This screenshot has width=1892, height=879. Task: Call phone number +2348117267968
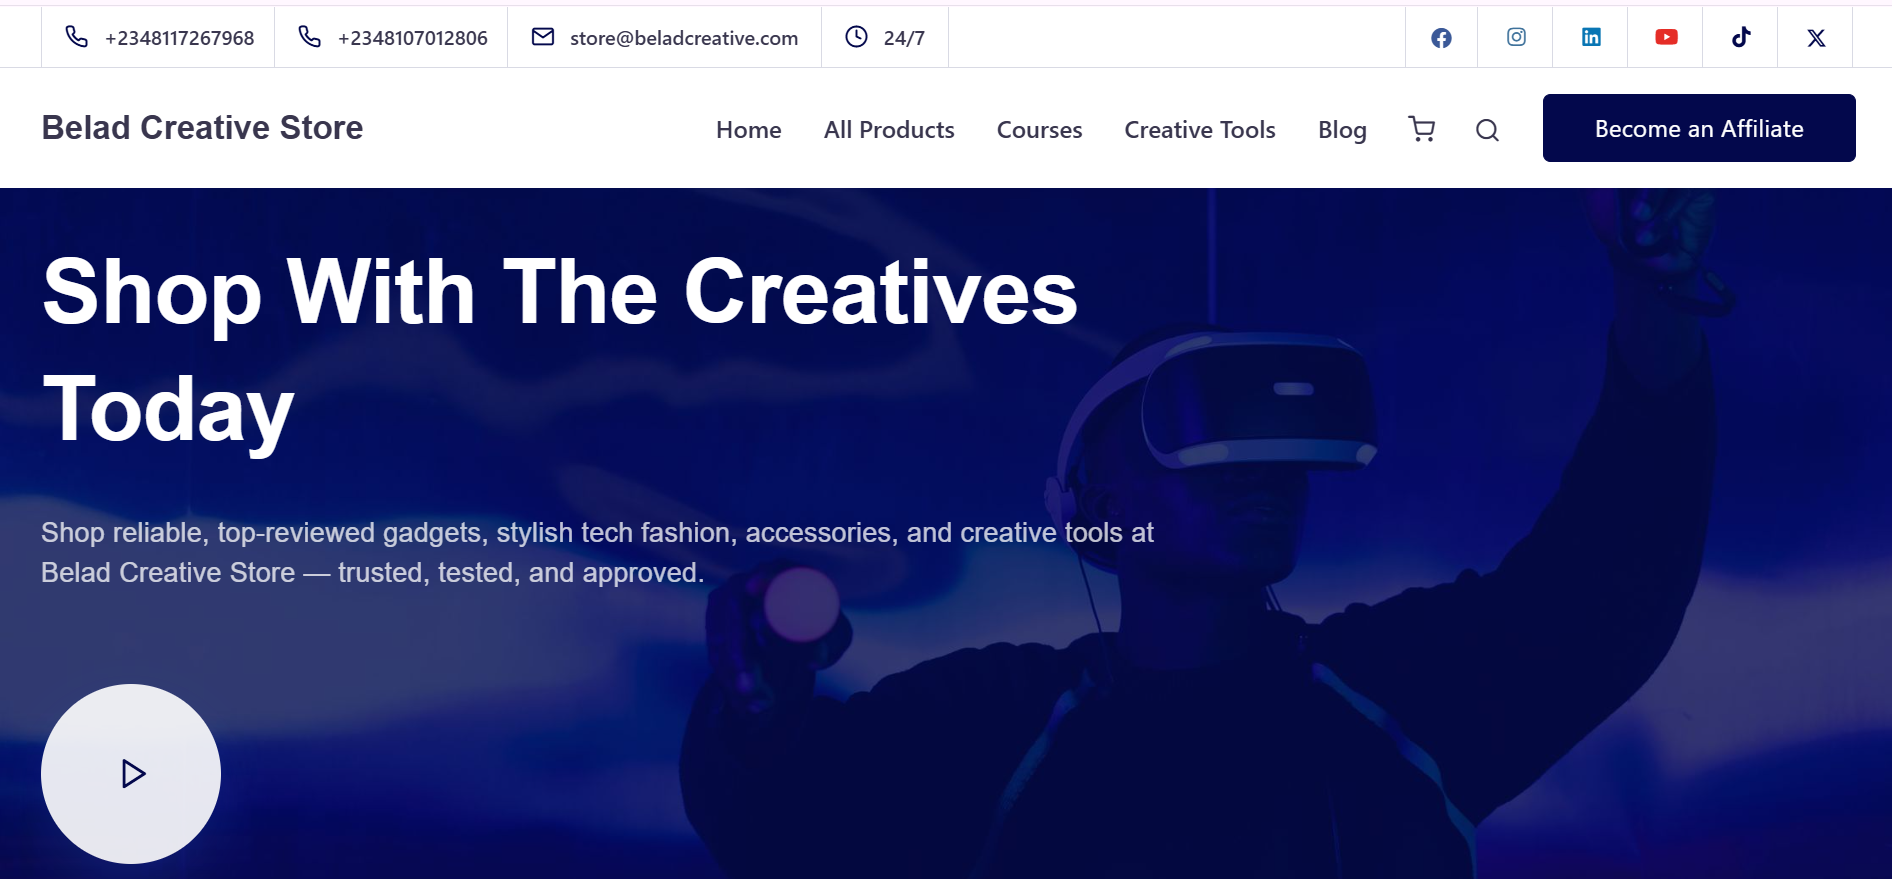click(x=160, y=38)
